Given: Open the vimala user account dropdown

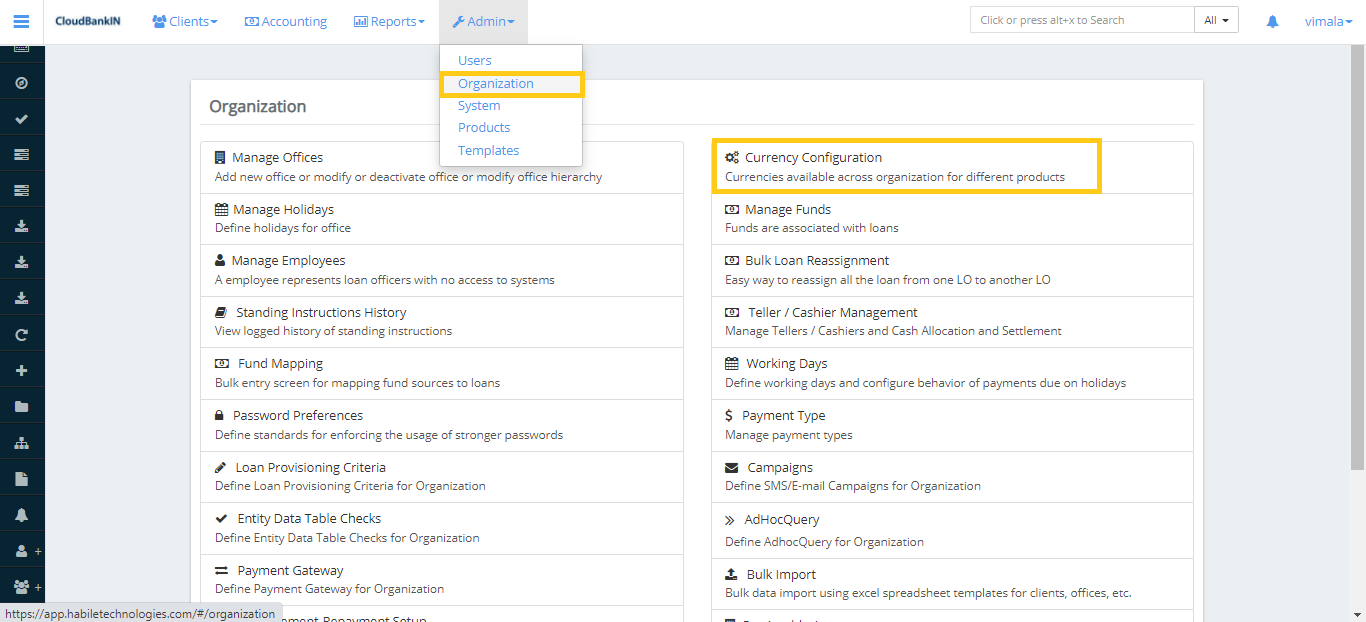Looking at the screenshot, I should click(x=1329, y=21).
